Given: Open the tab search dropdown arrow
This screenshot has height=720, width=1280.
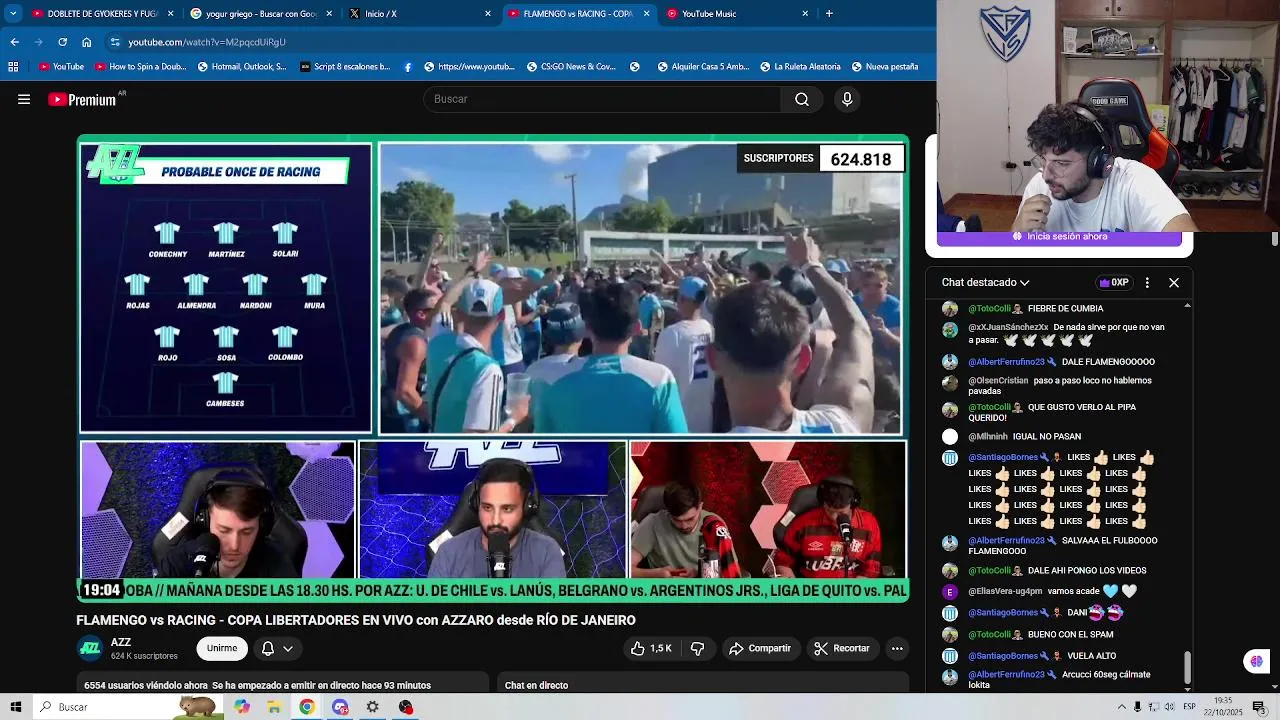Looking at the screenshot, I should [13, 14].
